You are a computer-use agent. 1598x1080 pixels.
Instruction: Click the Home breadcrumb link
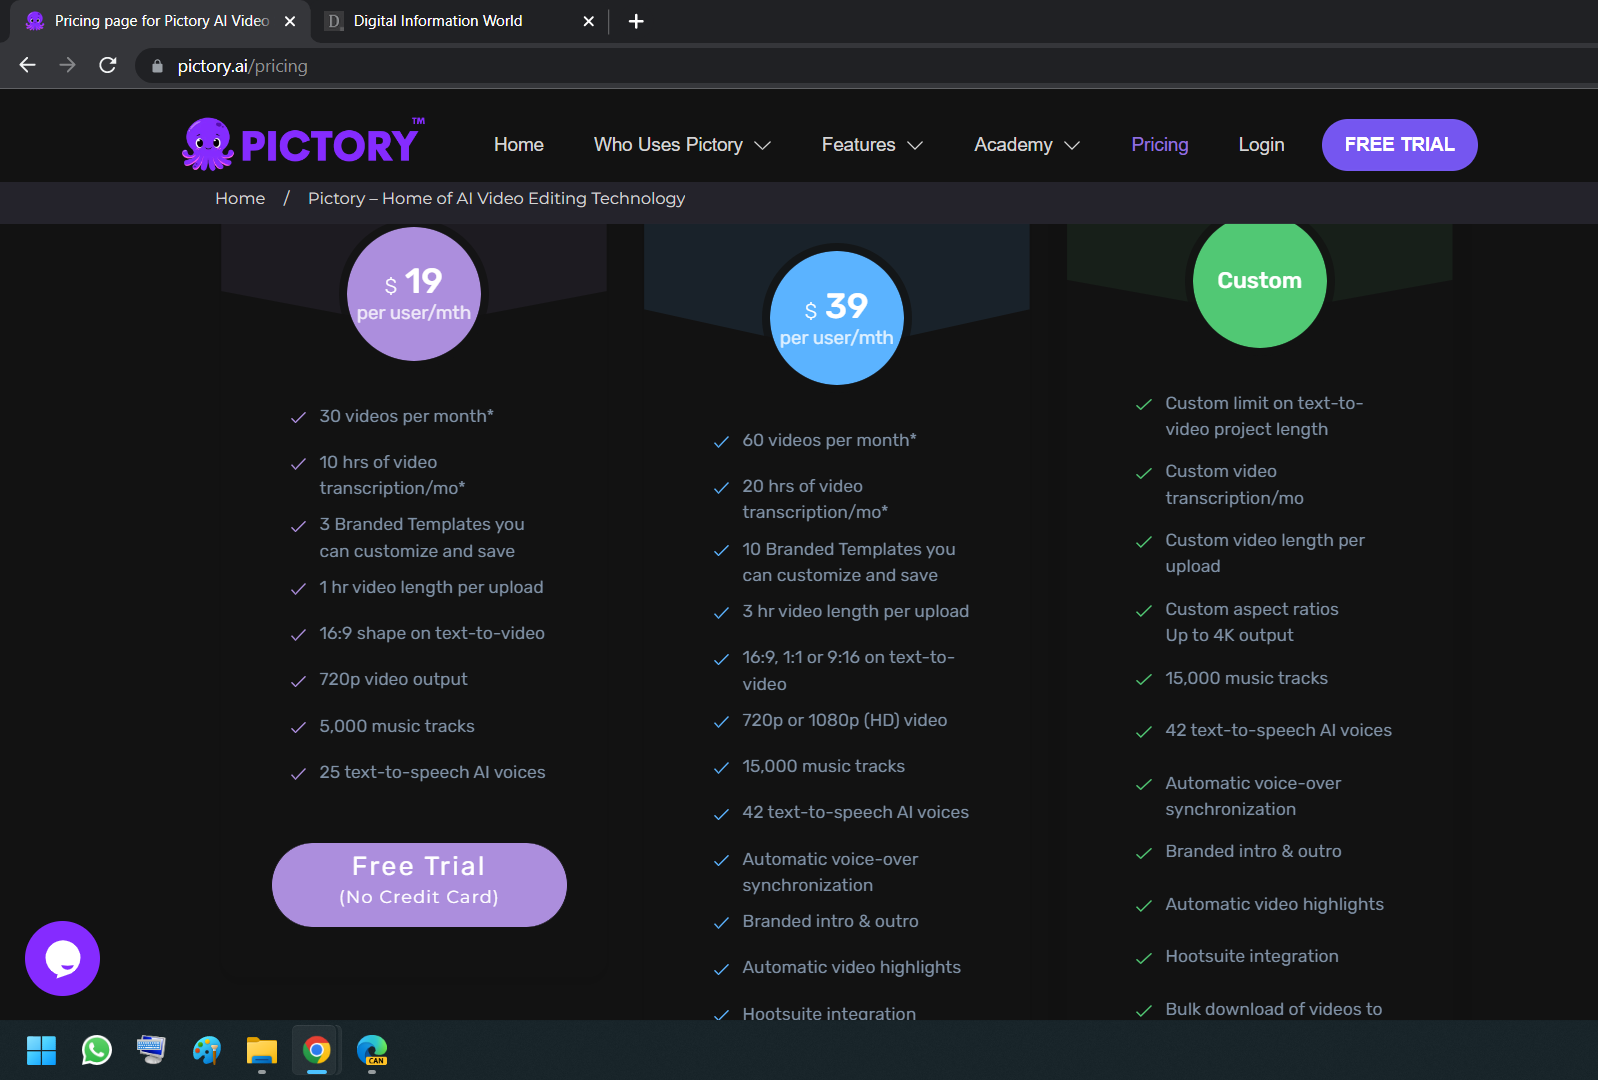pyautogui.click(x=240, y=198)
